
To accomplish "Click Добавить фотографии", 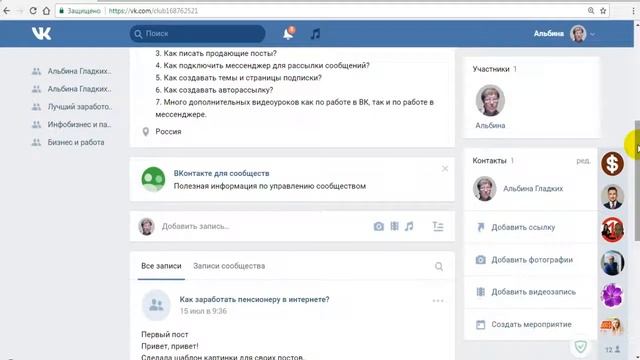I will pyautogui.click(x=532, y=260).
